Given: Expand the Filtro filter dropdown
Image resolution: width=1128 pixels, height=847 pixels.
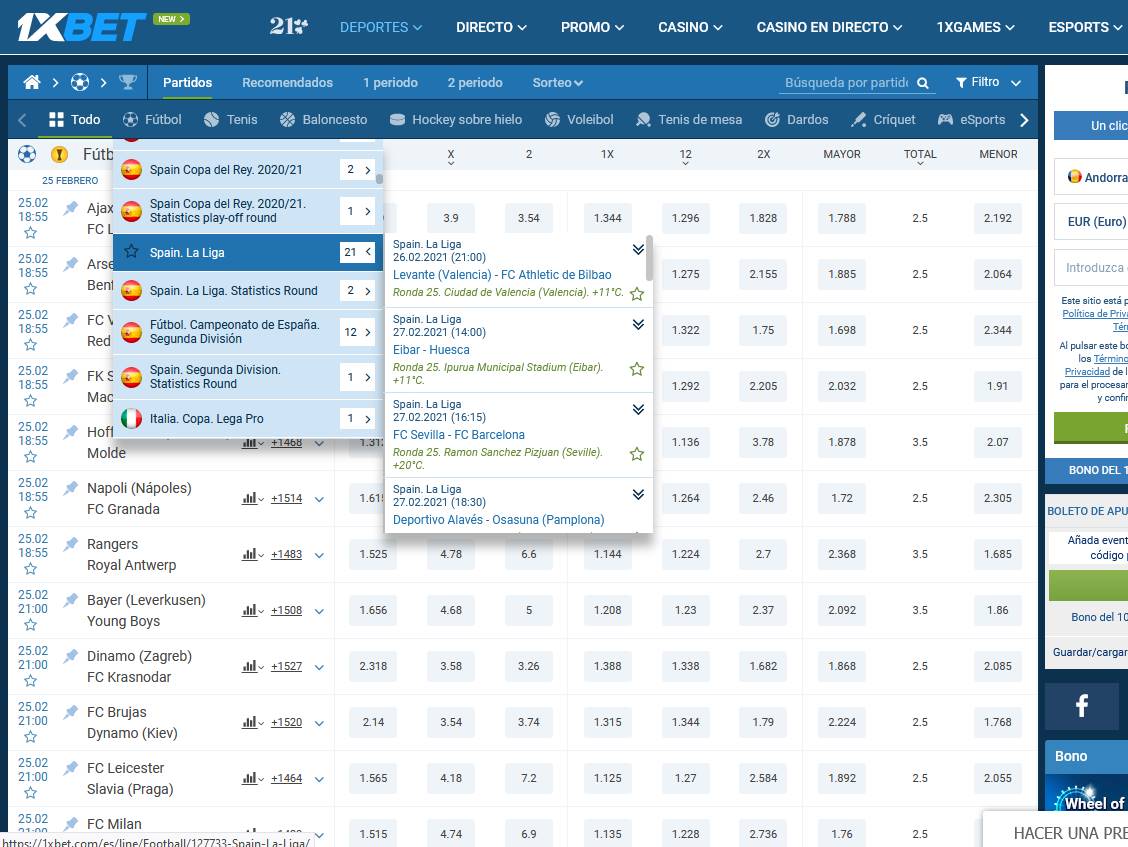Looking at the screenshot, I should tap(988, 83).
